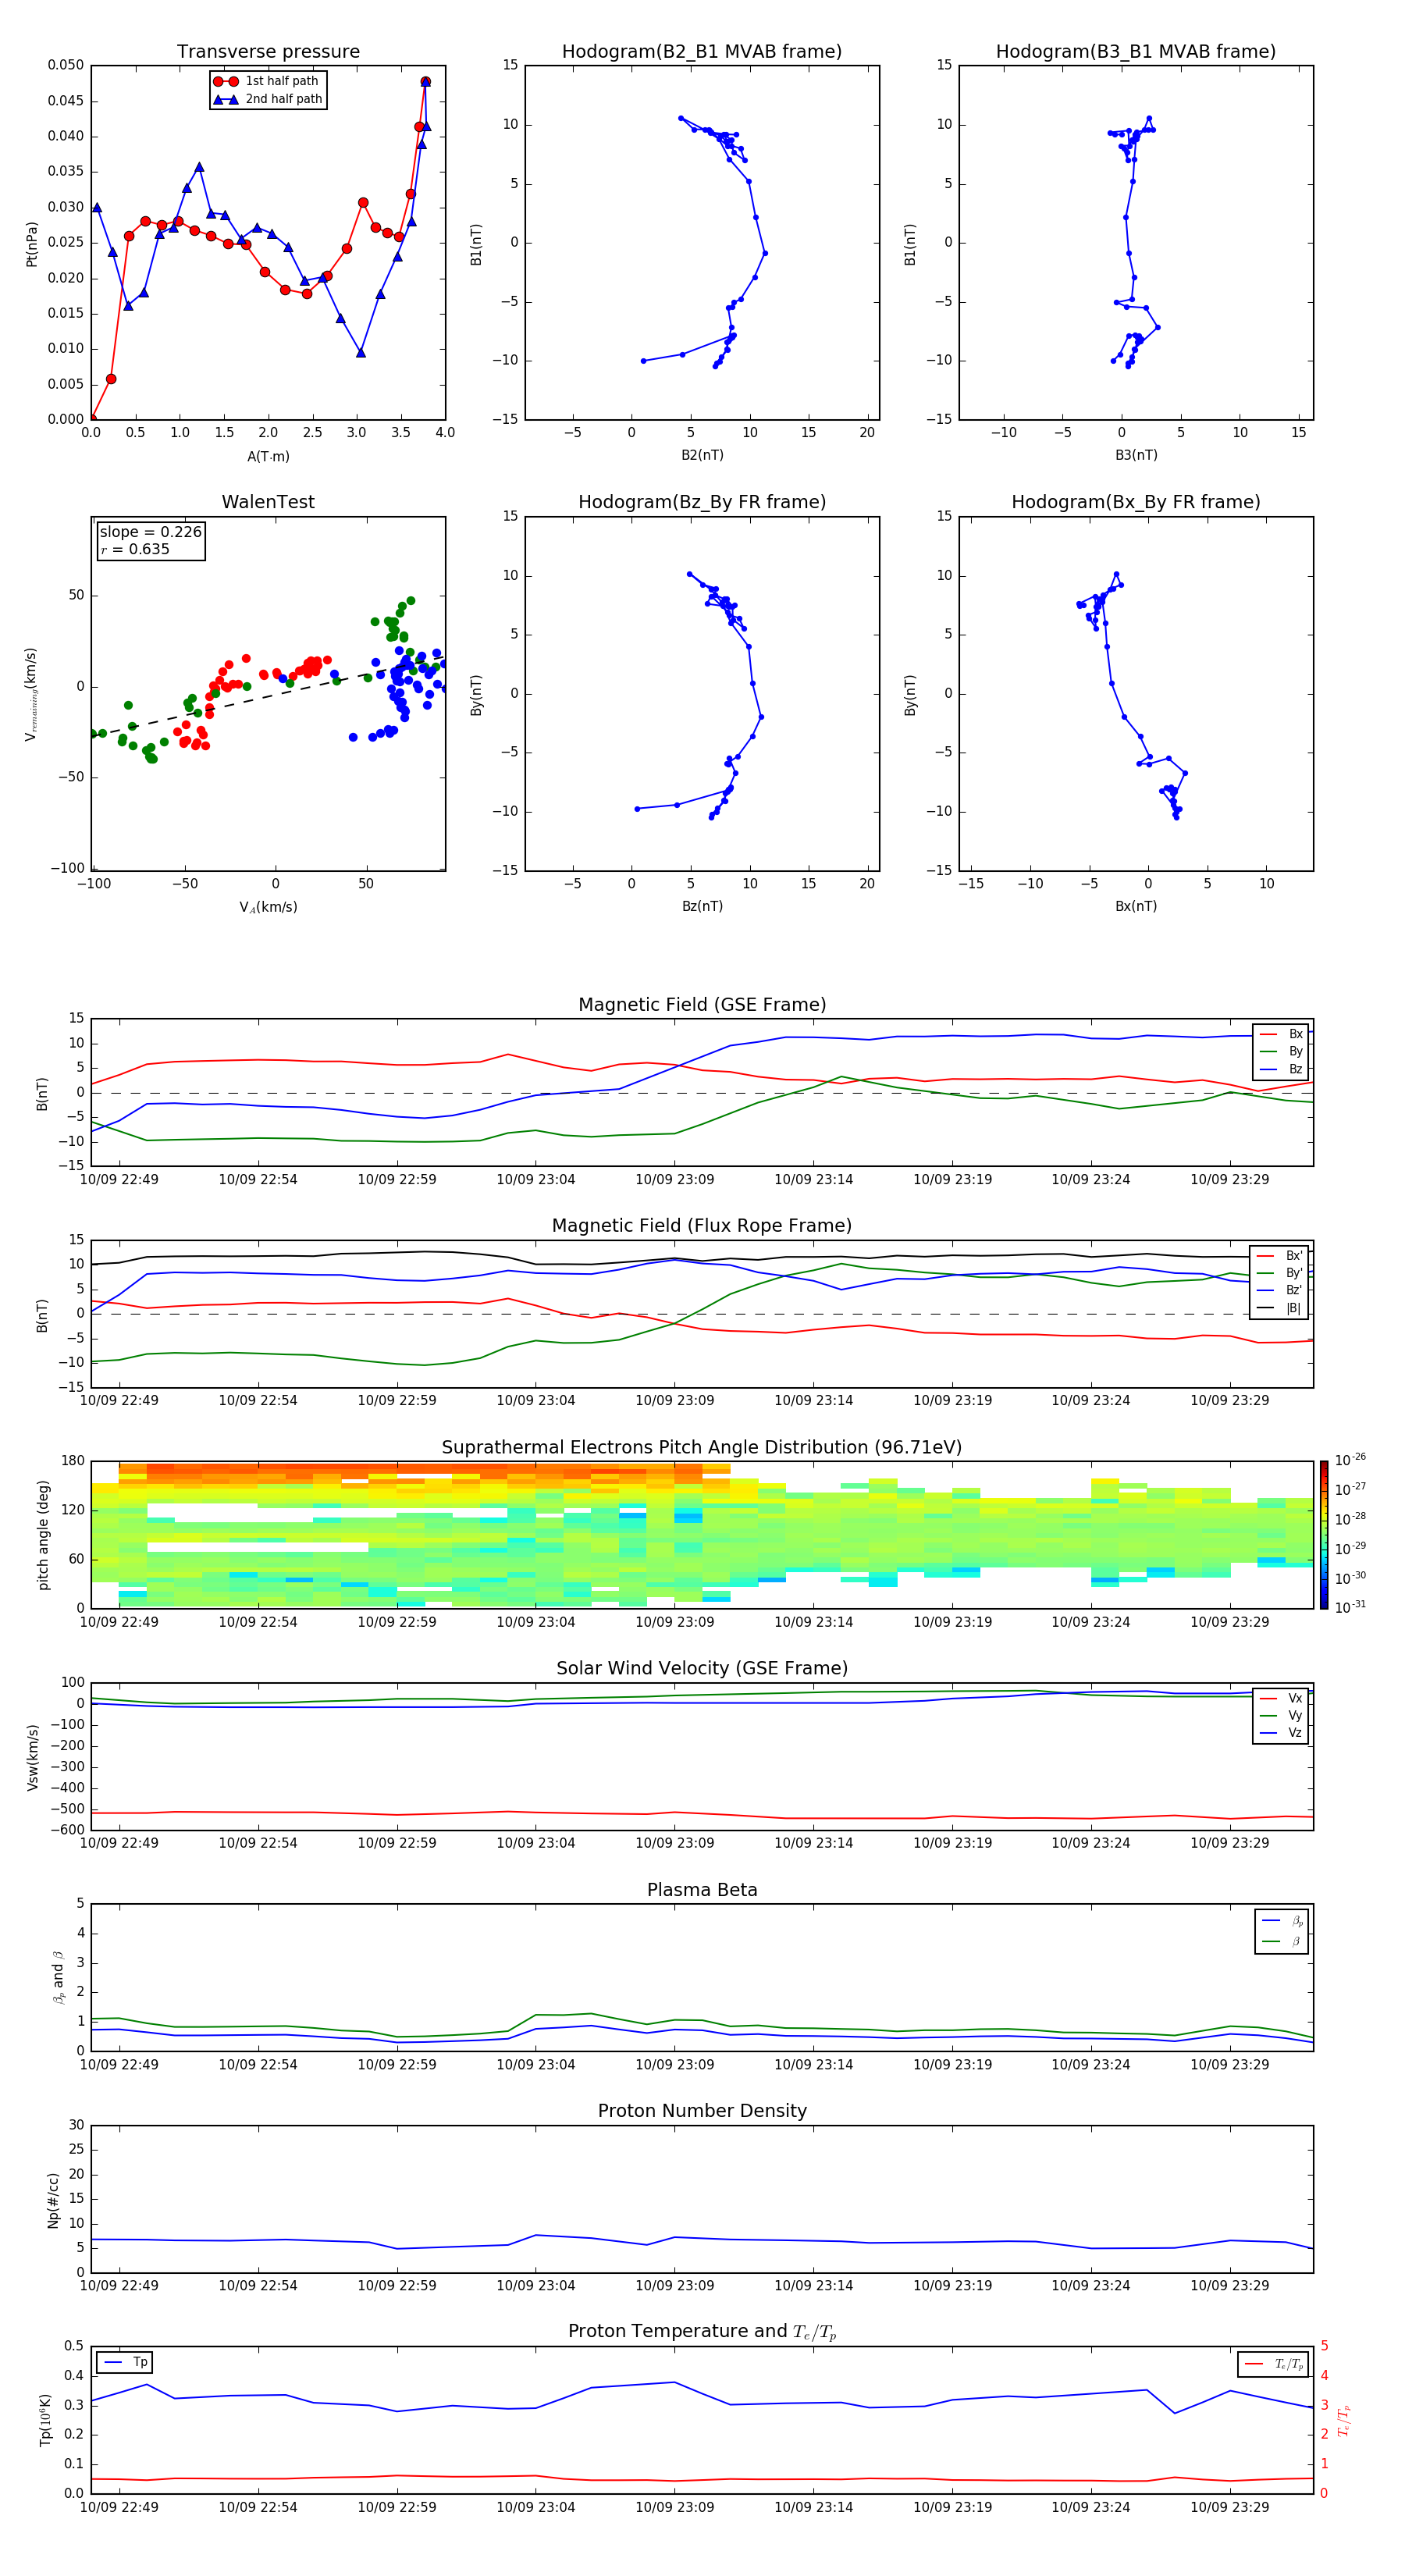Click the 'Magnetic Field (Flux Rope Frame)' title
1405x2576 pixels.
click(702, 1226)
